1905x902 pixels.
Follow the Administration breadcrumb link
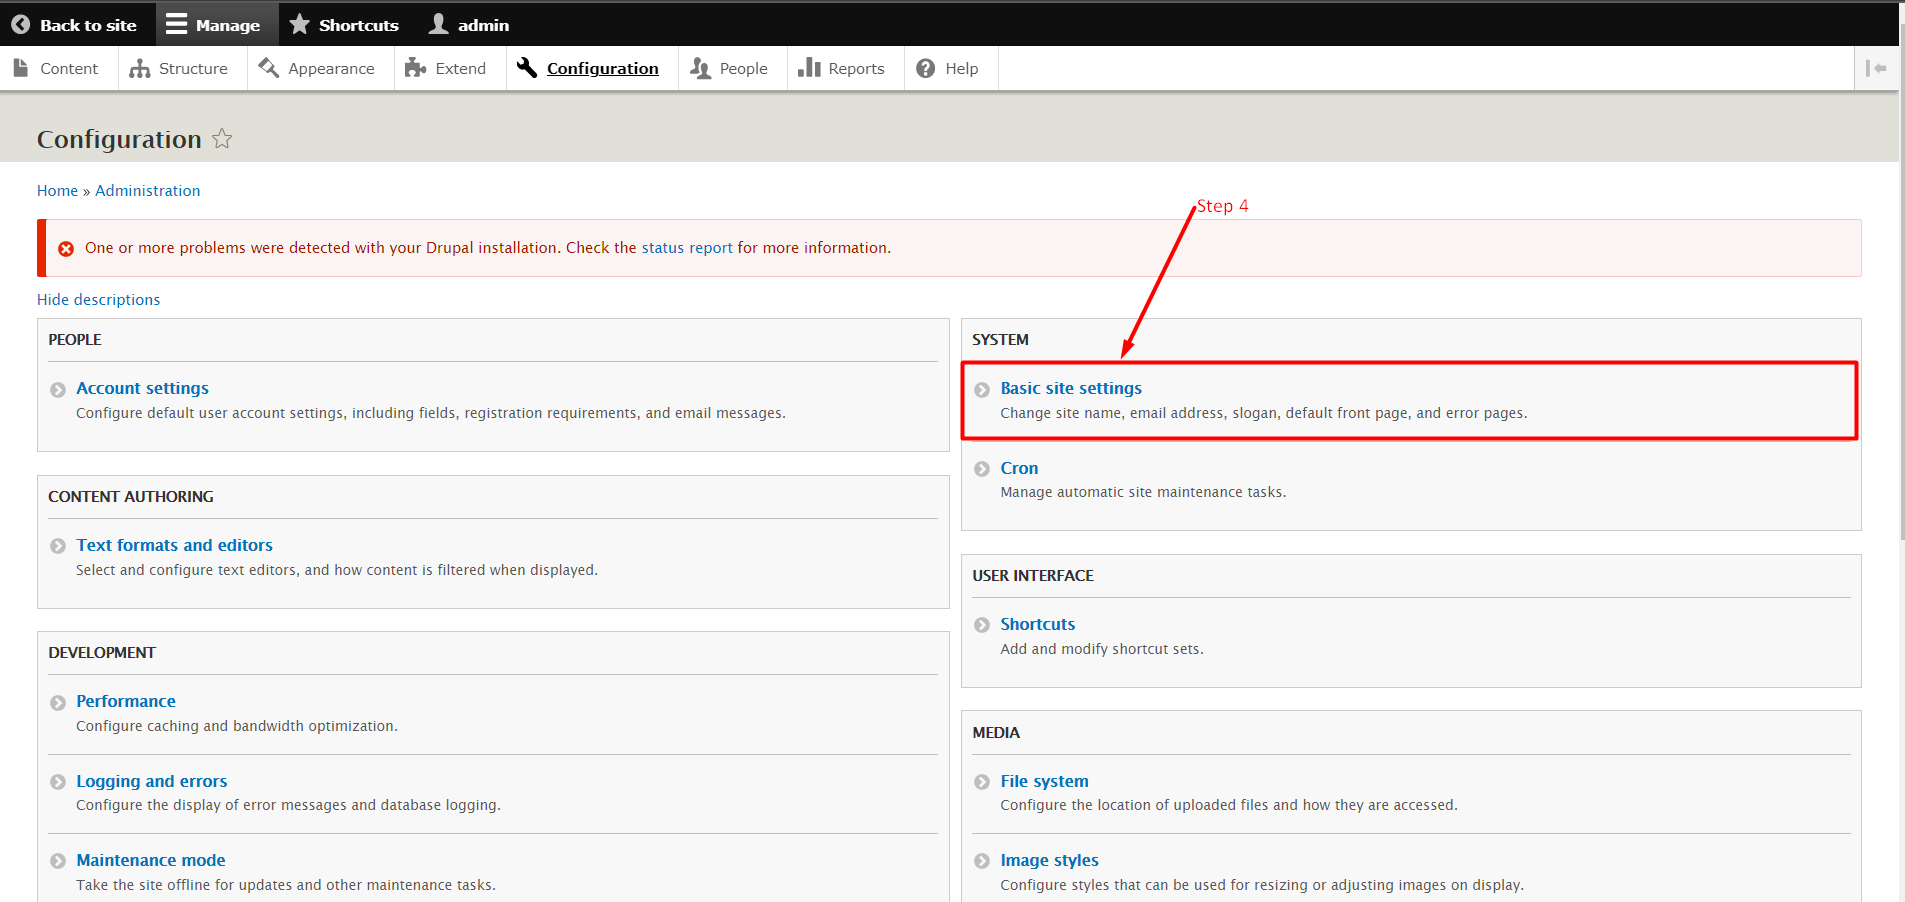click(x=148, y=191)
